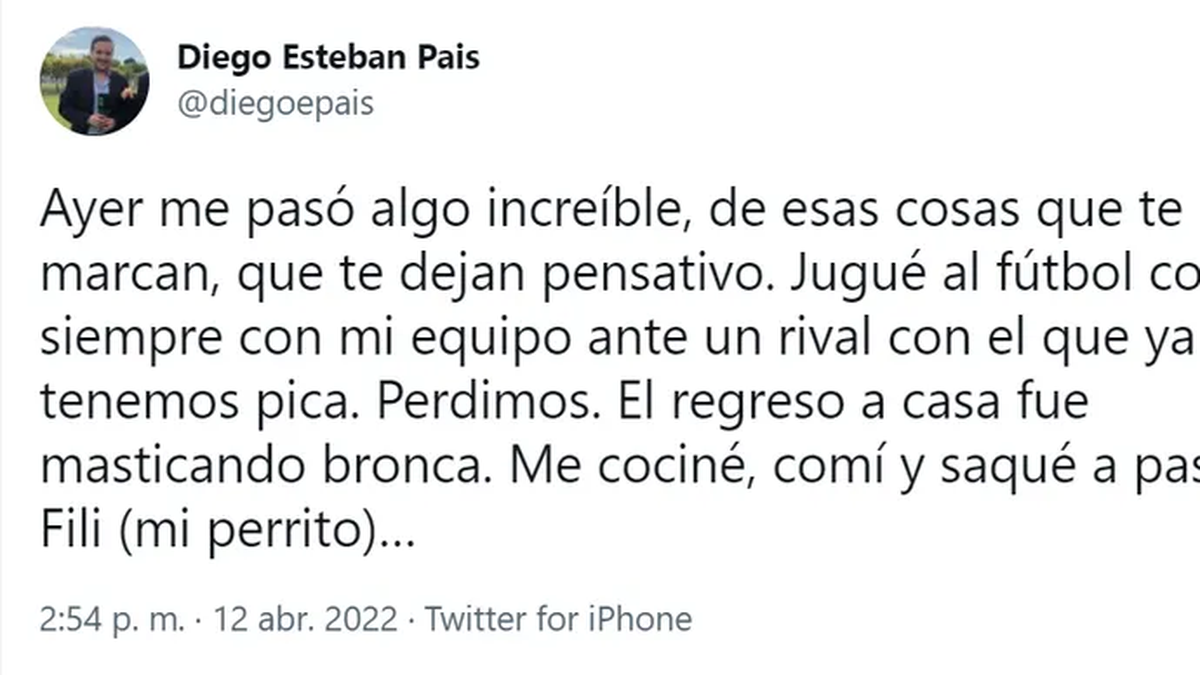Click the Twitter for iPhone source link
1200x675 pixels.
[x=558, y=619]
